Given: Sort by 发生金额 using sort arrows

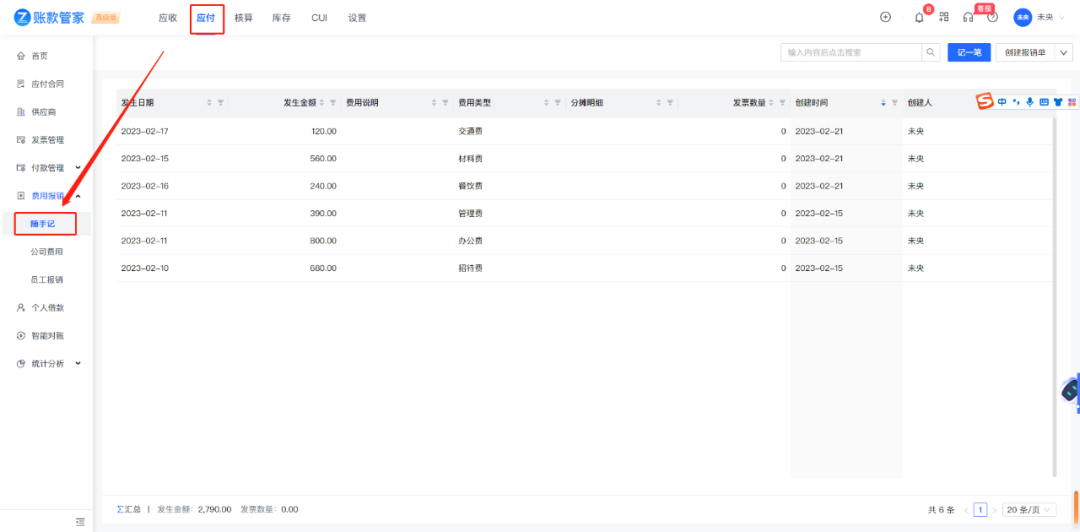Looking at the screenshot, I should point(322,103).
